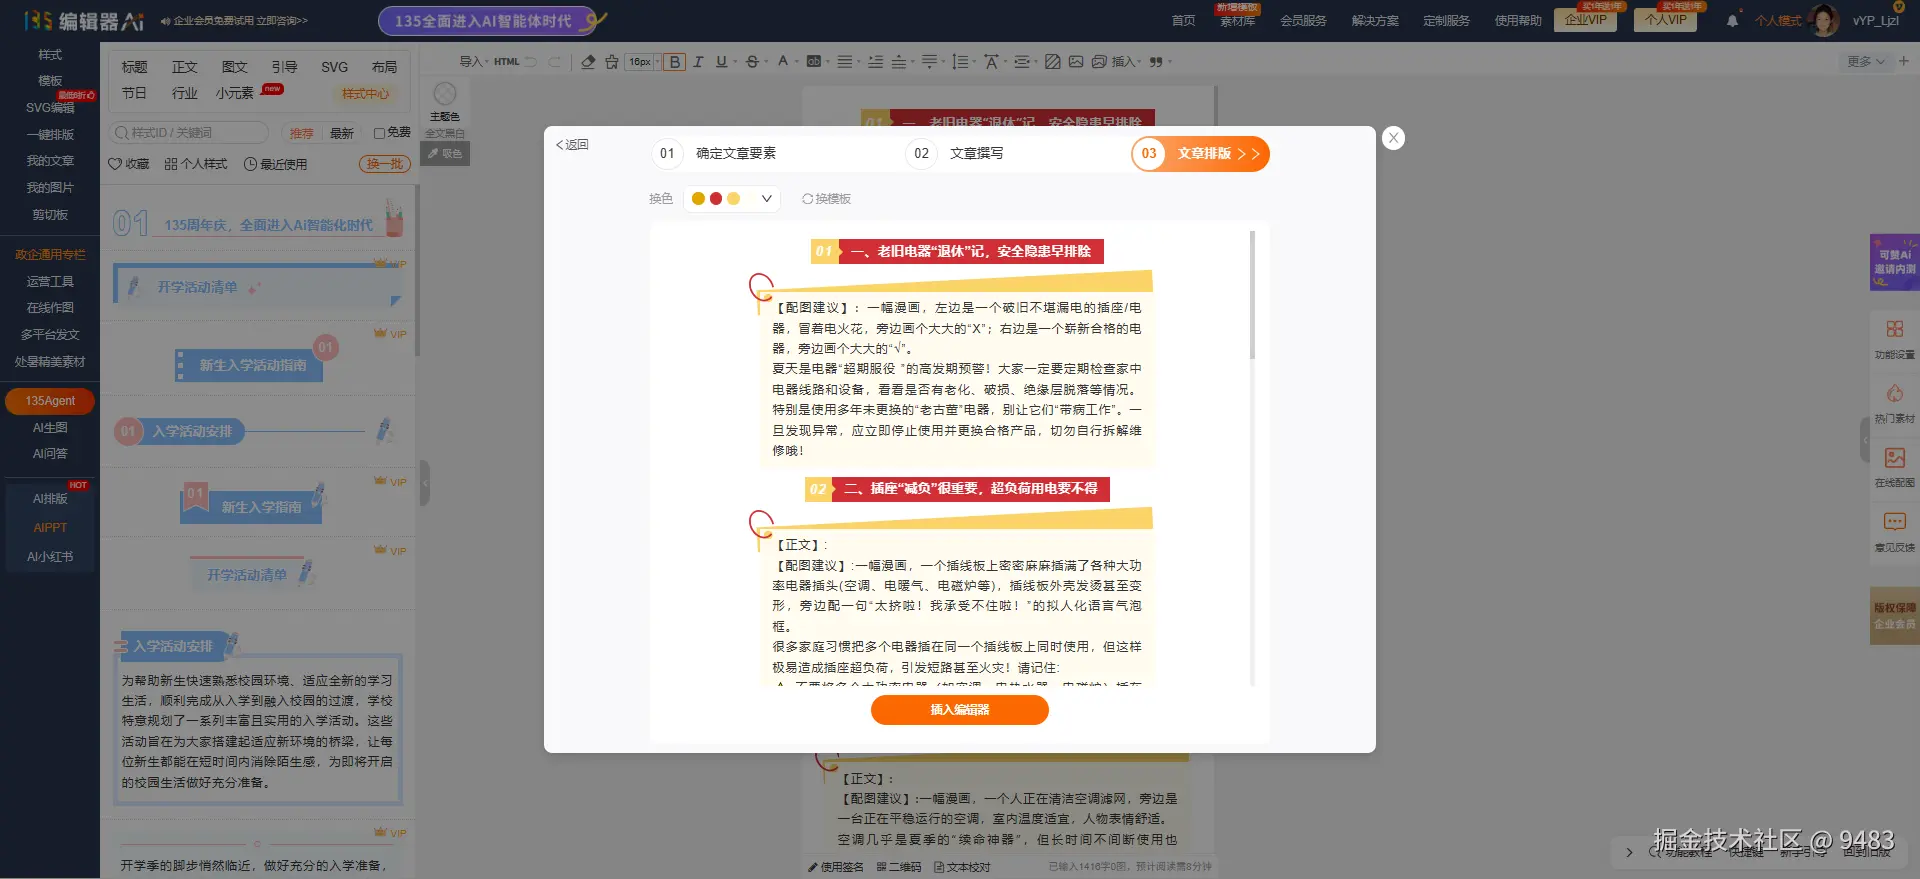The height and width of the screenshot is (879, 1920).
Task: Toggle the 收藏 favorites filter
Action: click(129, 164)
